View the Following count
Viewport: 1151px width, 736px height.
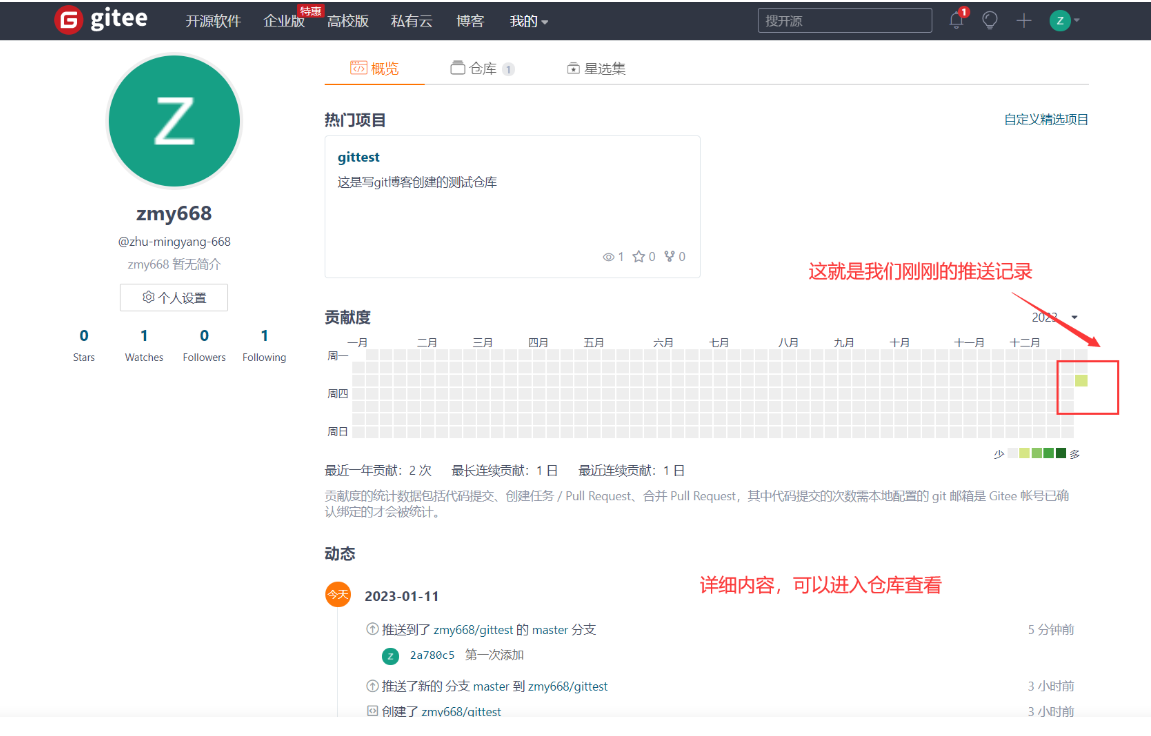[264, 345]
